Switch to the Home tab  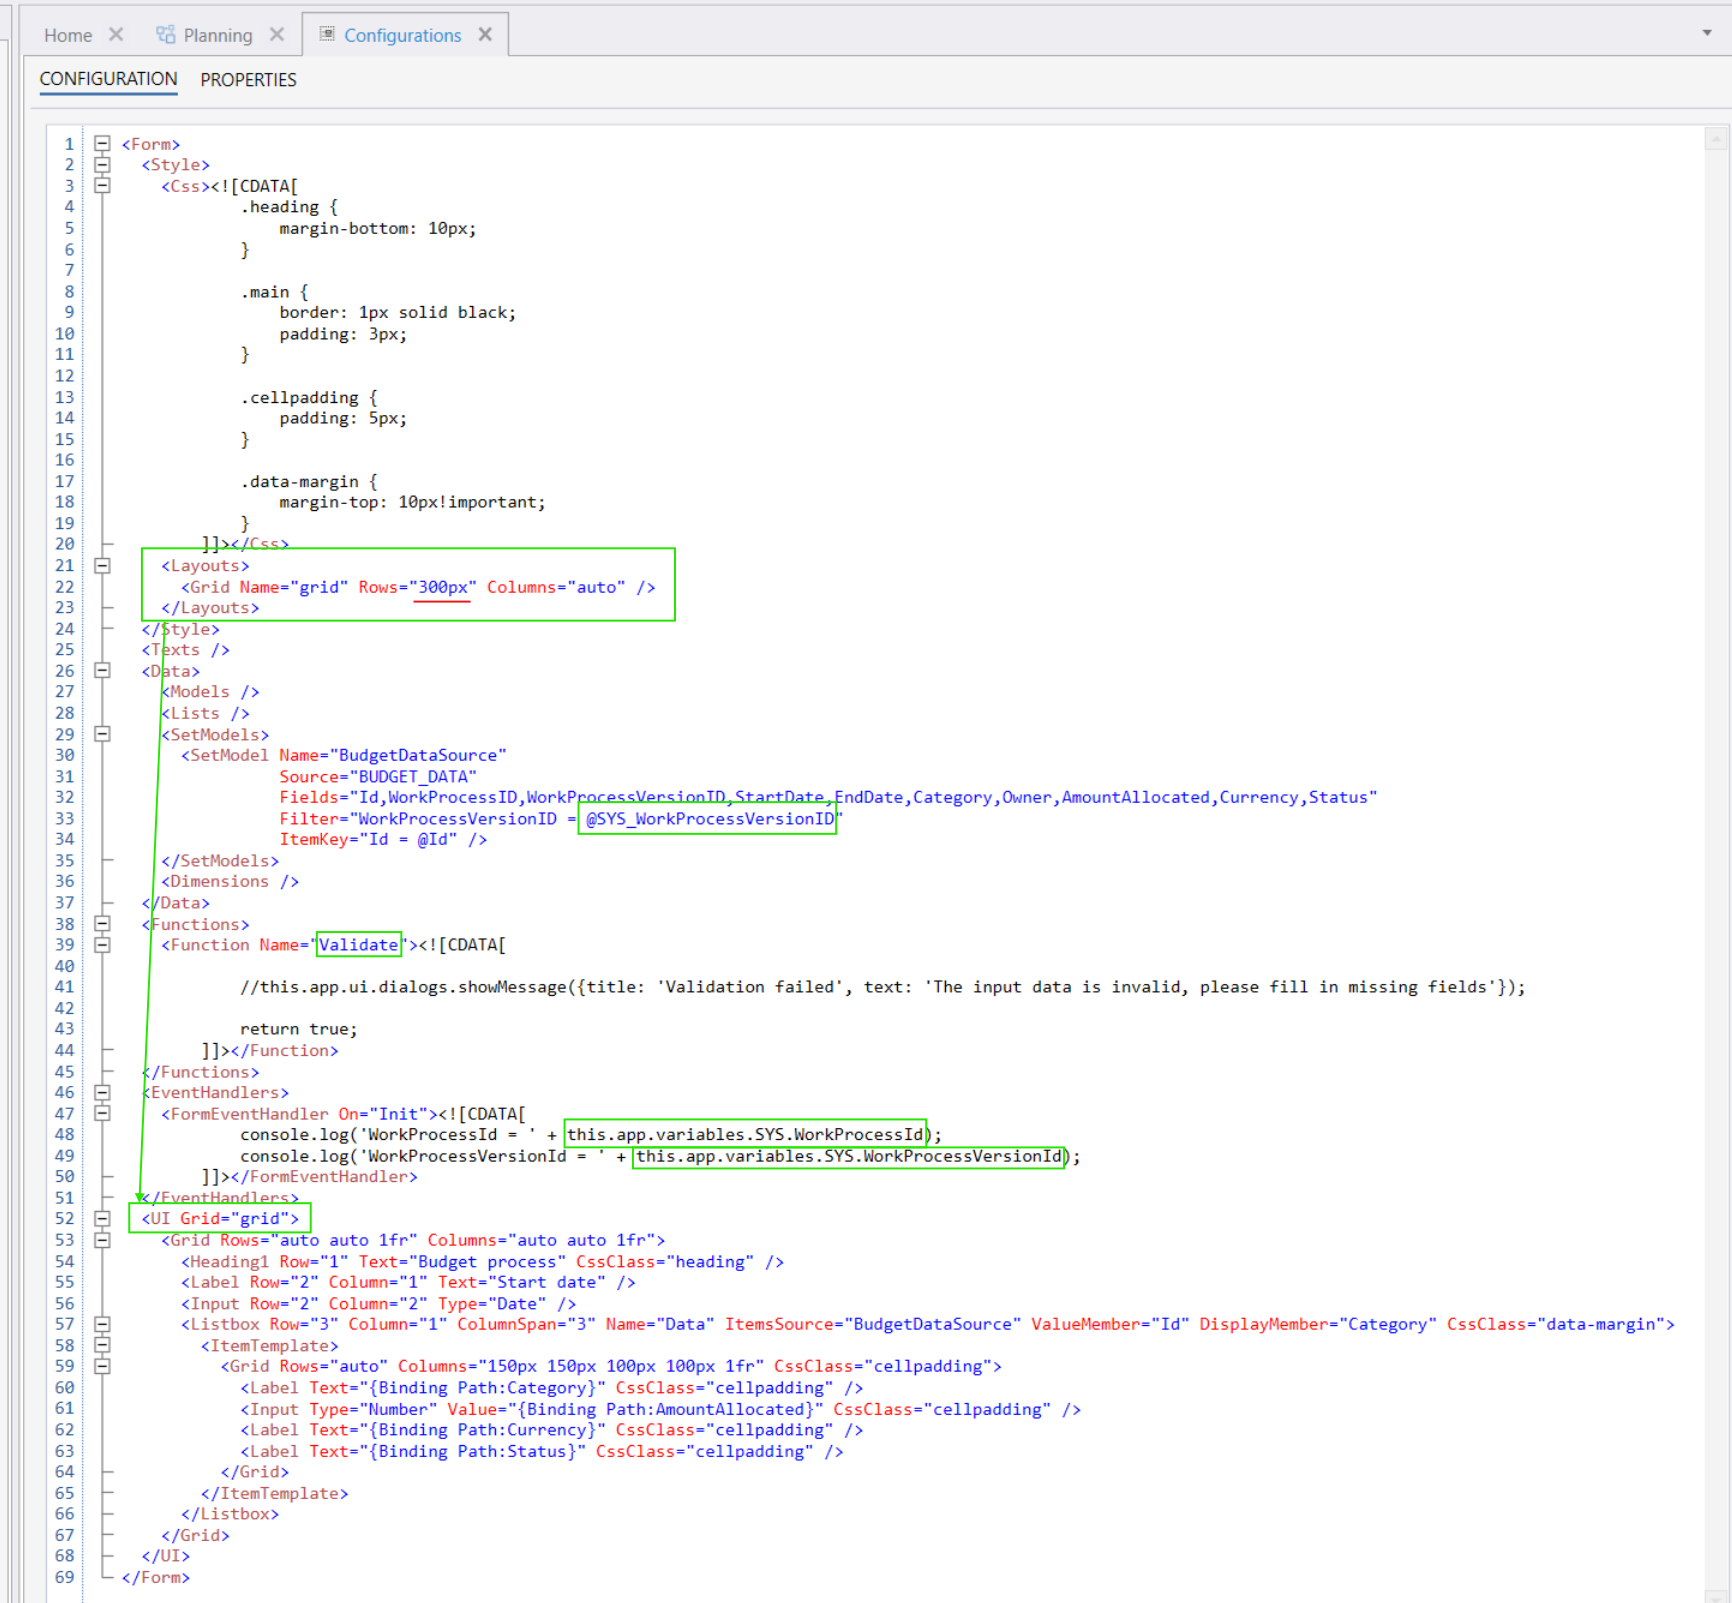coord(68,35)
